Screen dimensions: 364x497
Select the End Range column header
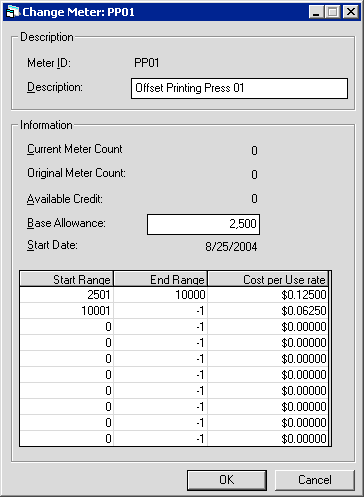161,279
